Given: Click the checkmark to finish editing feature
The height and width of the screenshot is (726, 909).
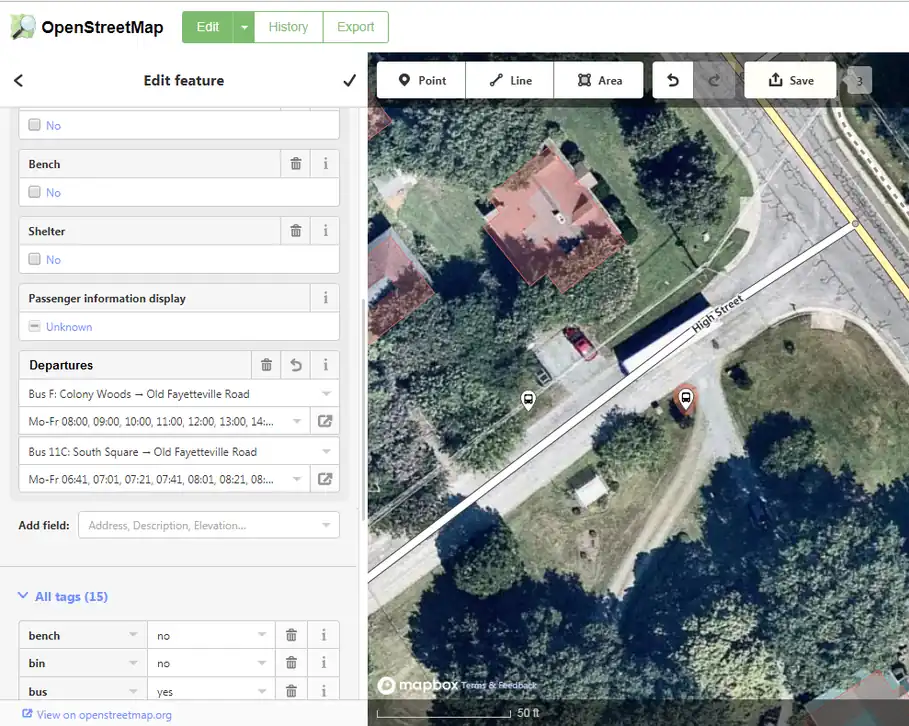Looking at the screenshot, I should [x=349, y=81].
